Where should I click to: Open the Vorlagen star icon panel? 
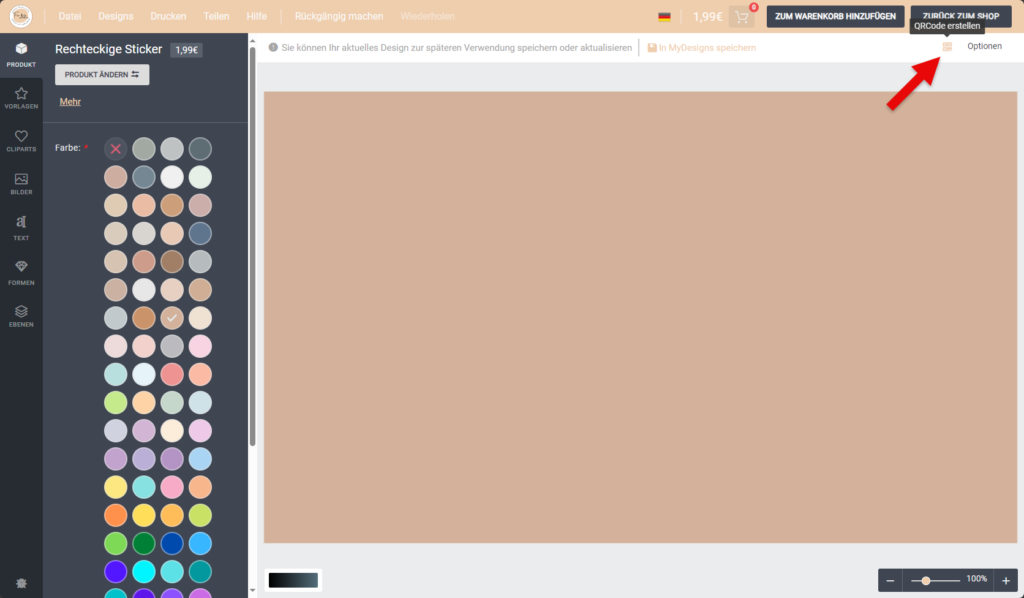(x=21, y=98)
